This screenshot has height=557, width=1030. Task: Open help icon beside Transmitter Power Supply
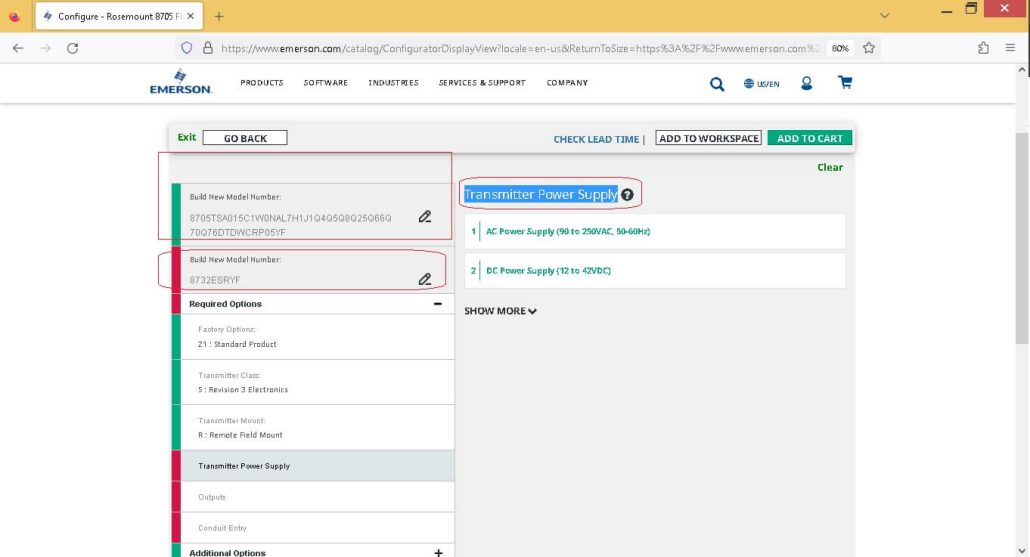pyautogui.click(x=627, y=194)
